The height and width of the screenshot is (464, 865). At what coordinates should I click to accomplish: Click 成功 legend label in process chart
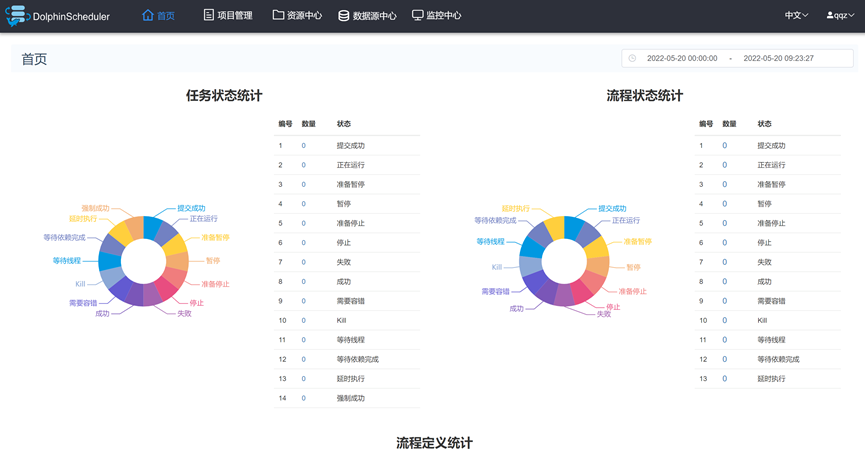pos(516,308)
